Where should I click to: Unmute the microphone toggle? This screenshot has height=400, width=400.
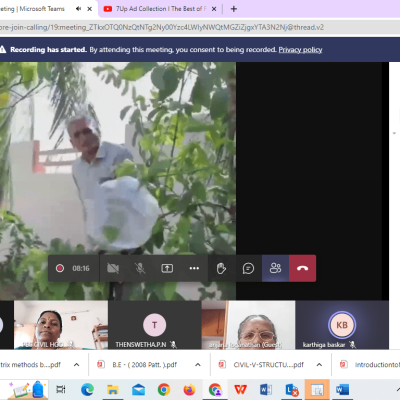[140, 268]
